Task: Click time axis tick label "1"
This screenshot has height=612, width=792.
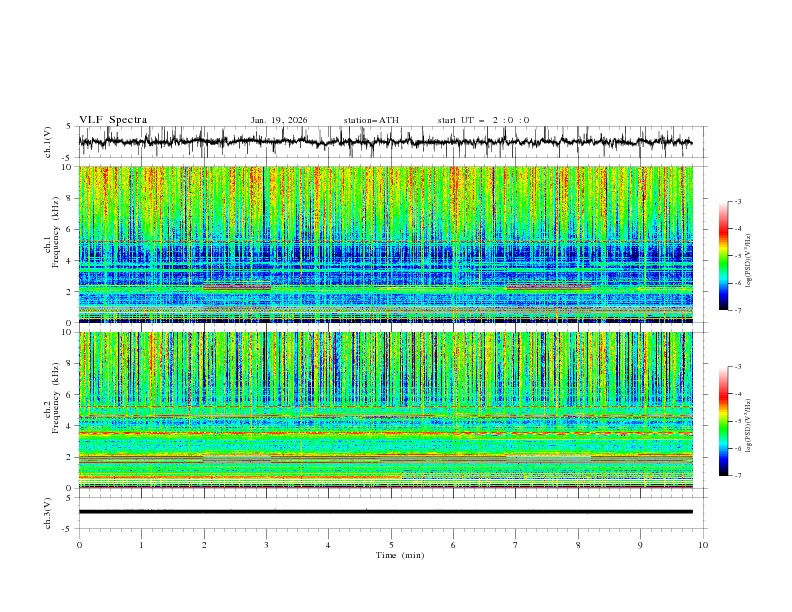Action: point(141,545)
